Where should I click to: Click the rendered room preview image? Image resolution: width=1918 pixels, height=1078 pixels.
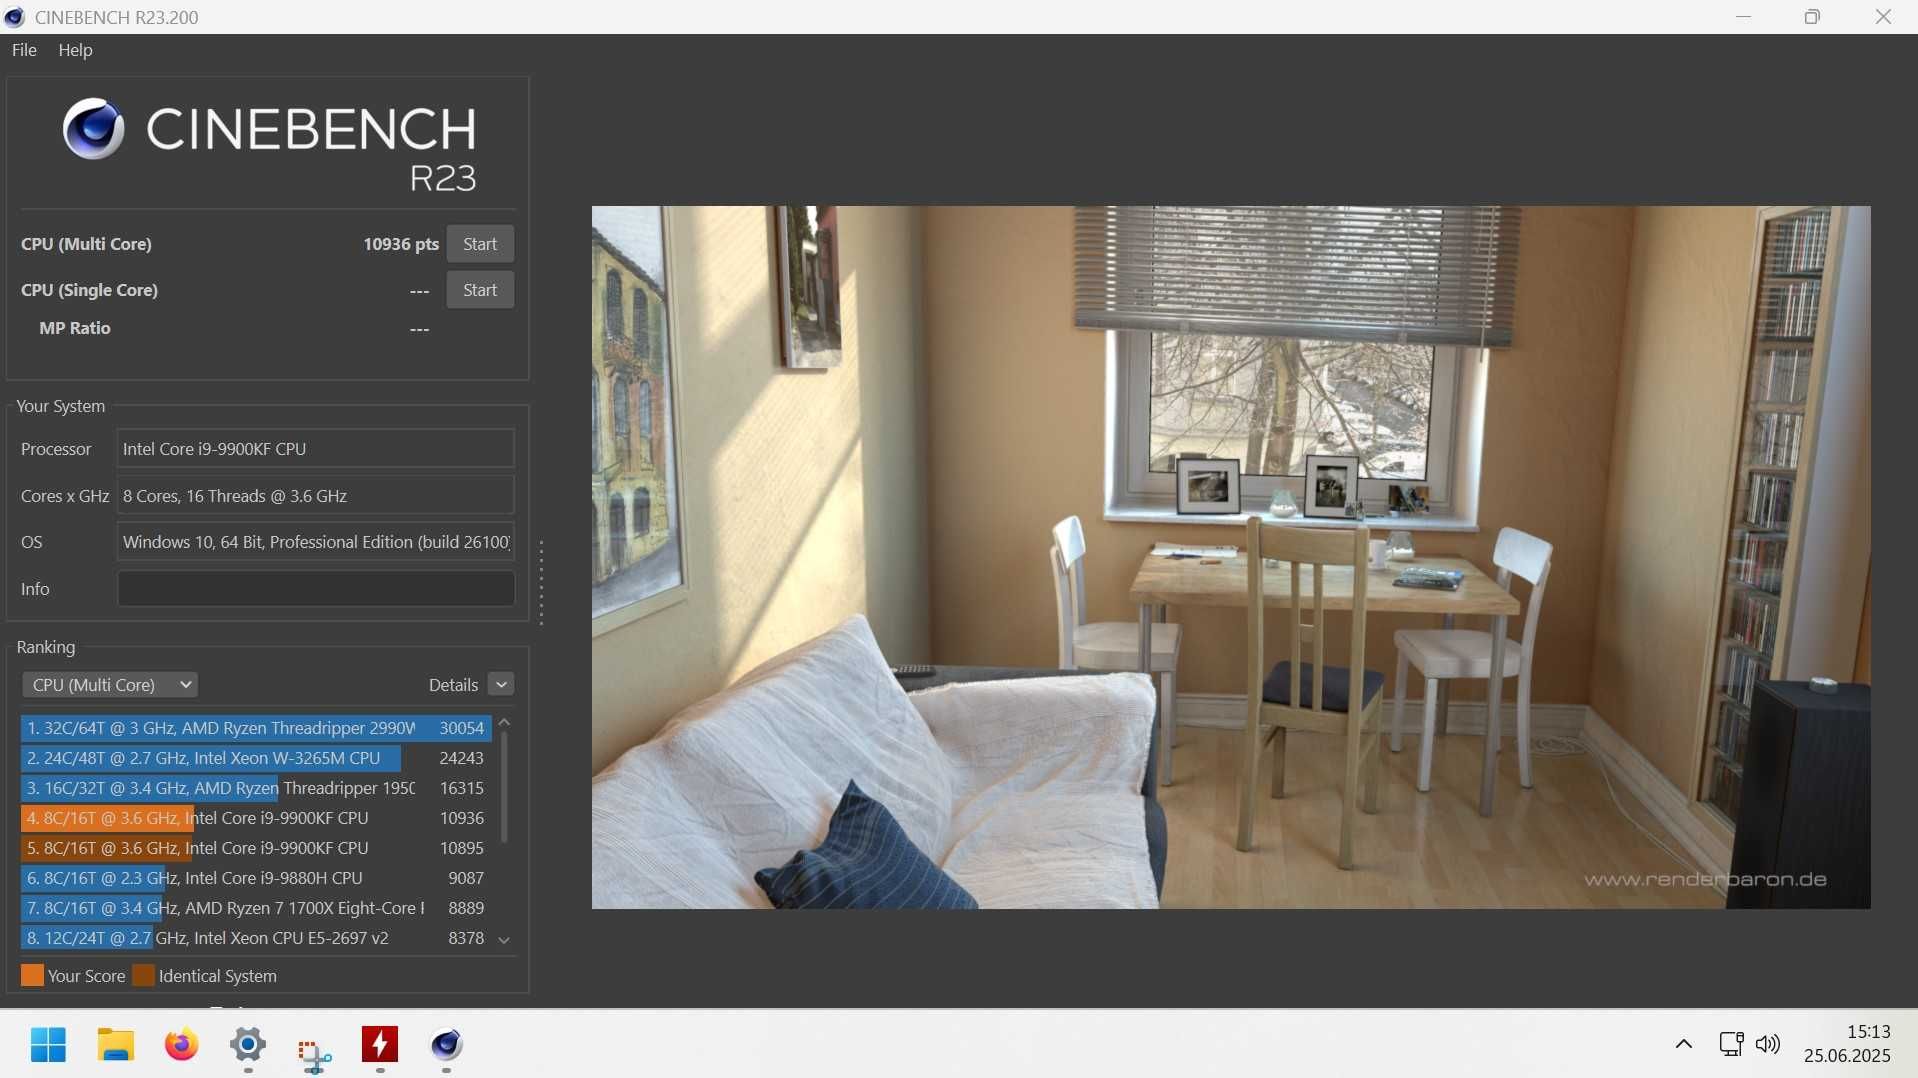click(1231, 558)
